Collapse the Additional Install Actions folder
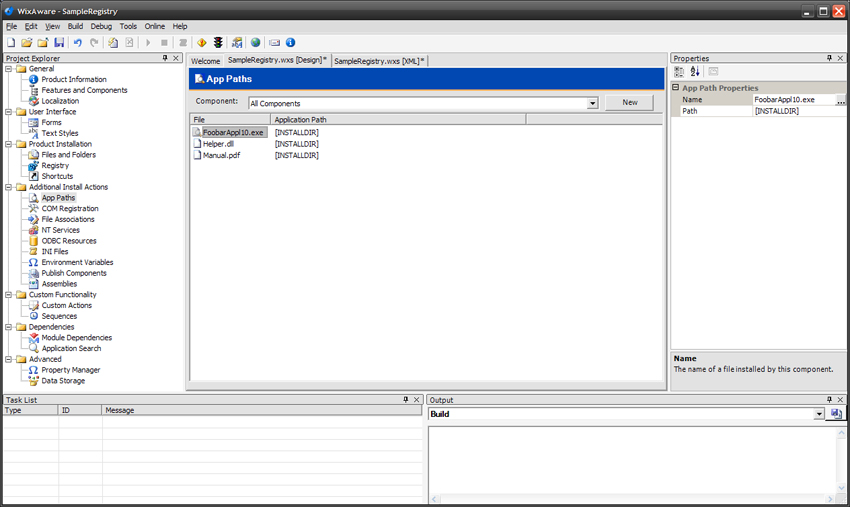850x507 pixels. [x=9, y=187]
